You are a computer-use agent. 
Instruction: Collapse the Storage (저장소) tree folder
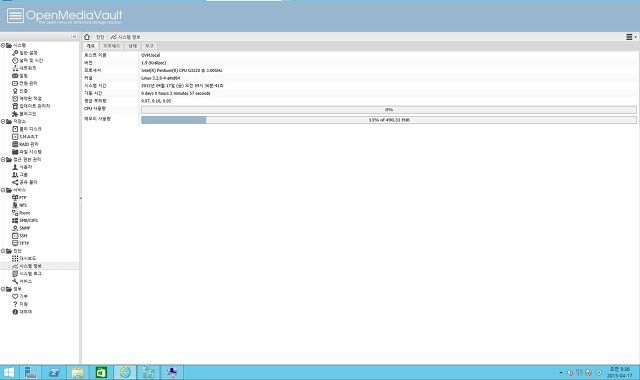pyautogui.click(x=3, y=121)
